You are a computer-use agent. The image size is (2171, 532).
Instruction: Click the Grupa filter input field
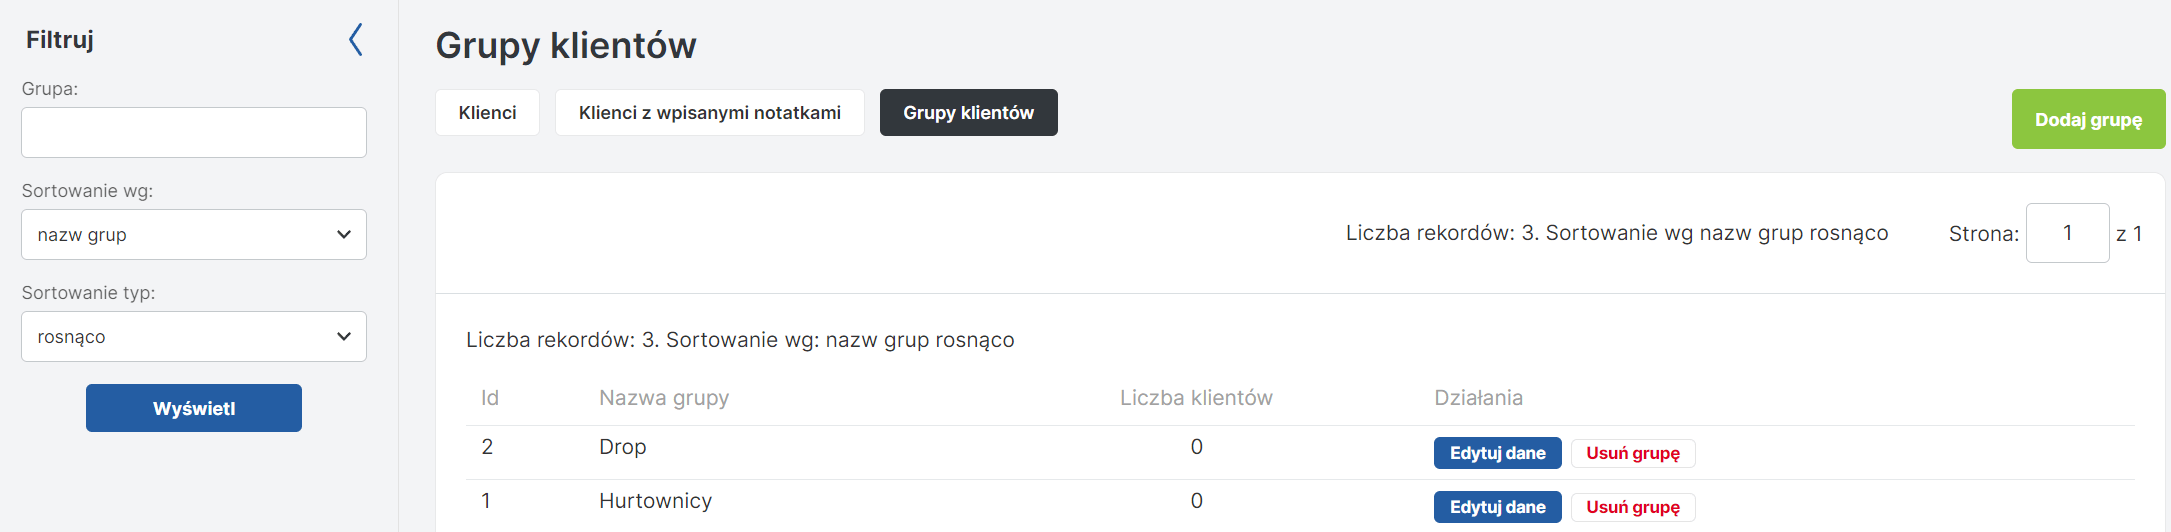tap(194, 133)
